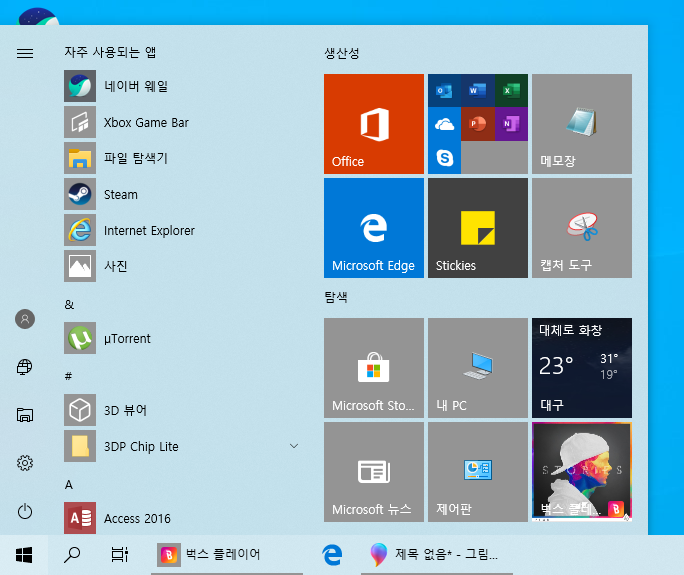Click the Edge icon on the taskbar
This screenshot has height=575, width=684.
332,555
